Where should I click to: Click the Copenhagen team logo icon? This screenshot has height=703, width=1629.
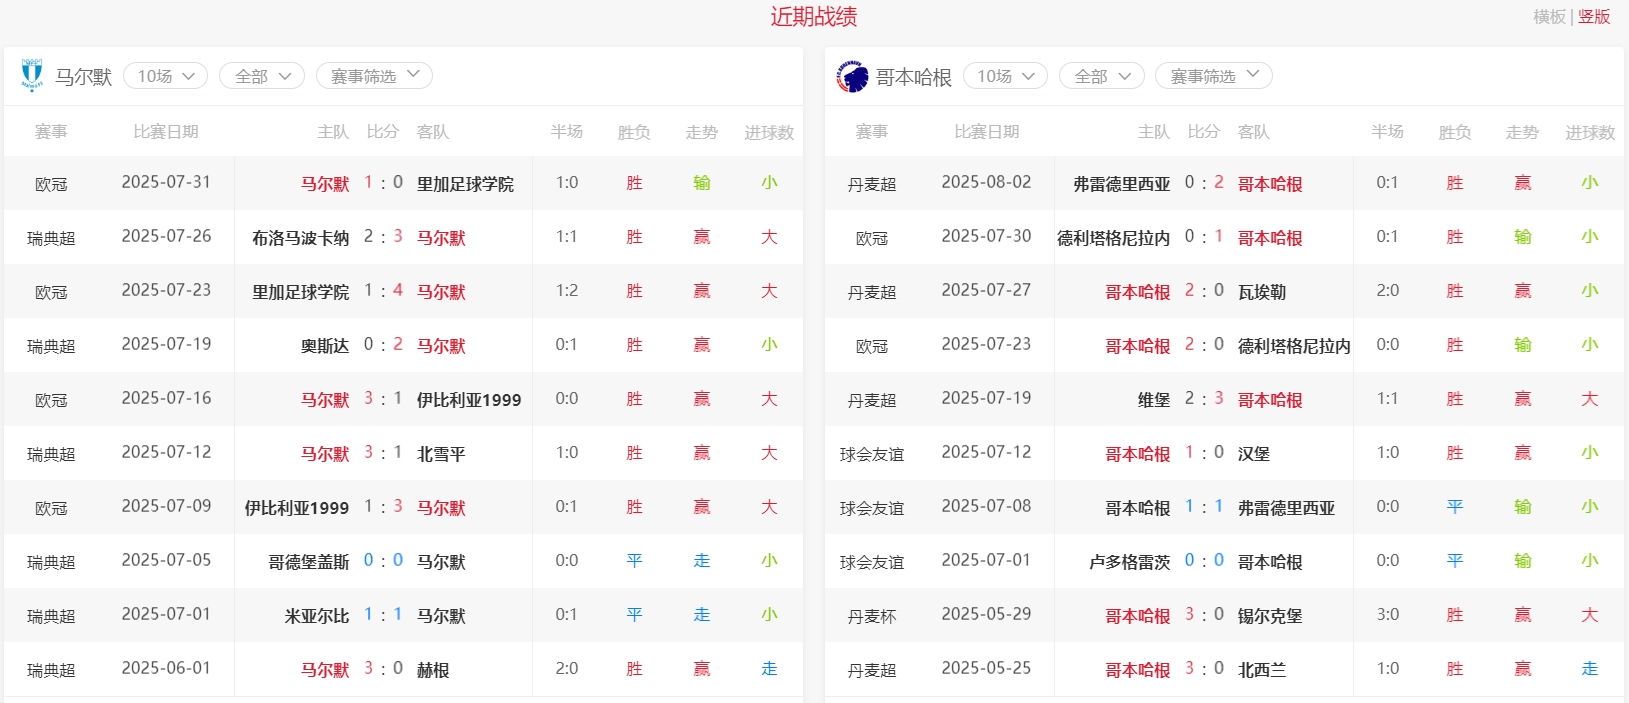(852, 76)
